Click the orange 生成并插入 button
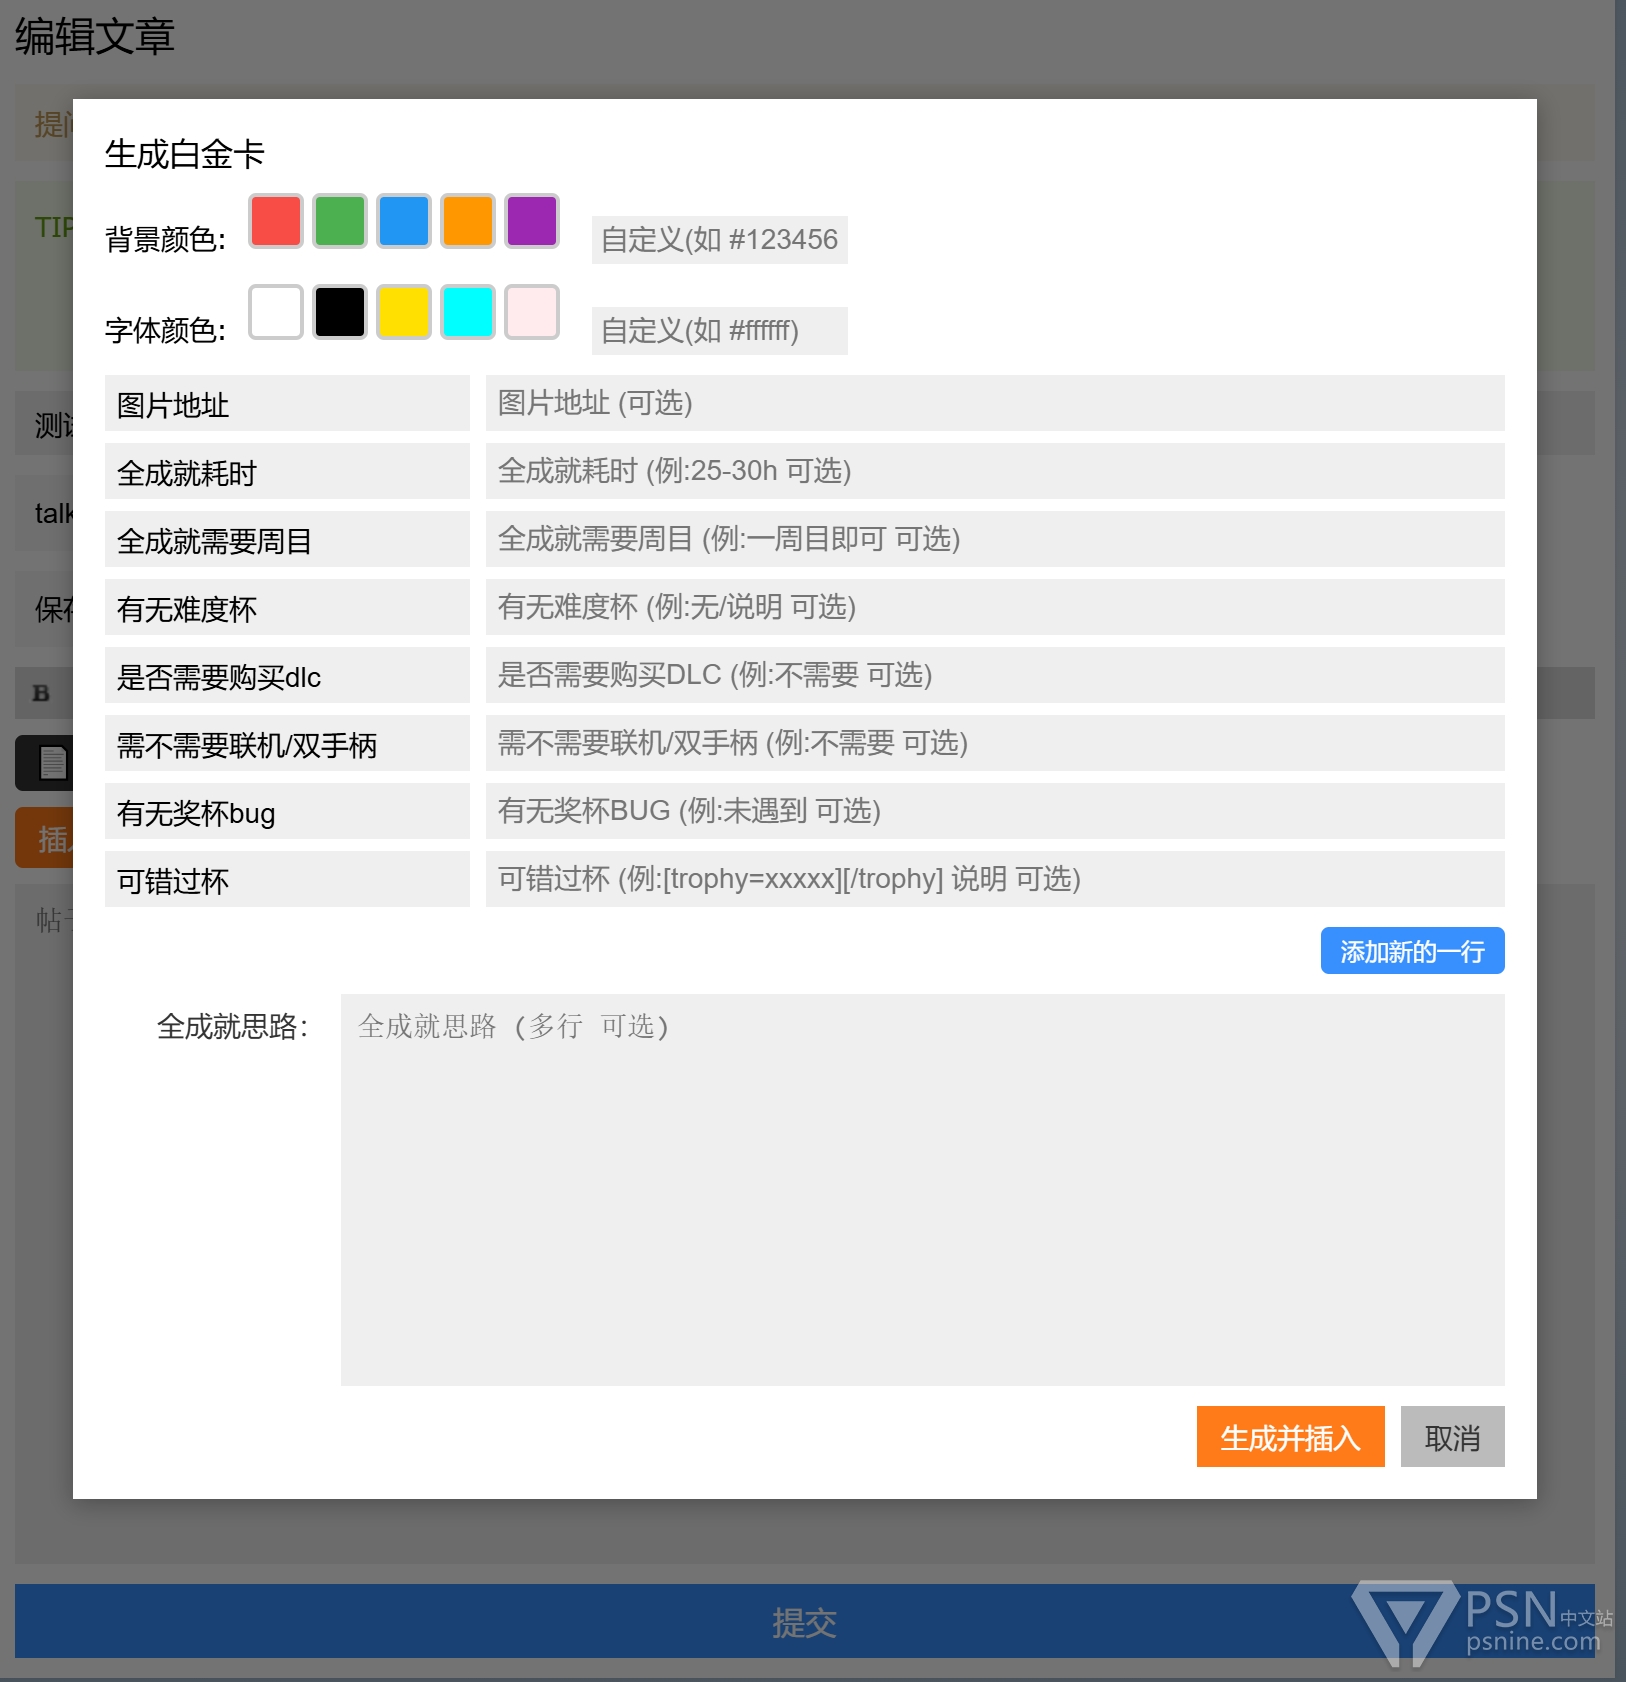 click(x=1290, y=1437)
